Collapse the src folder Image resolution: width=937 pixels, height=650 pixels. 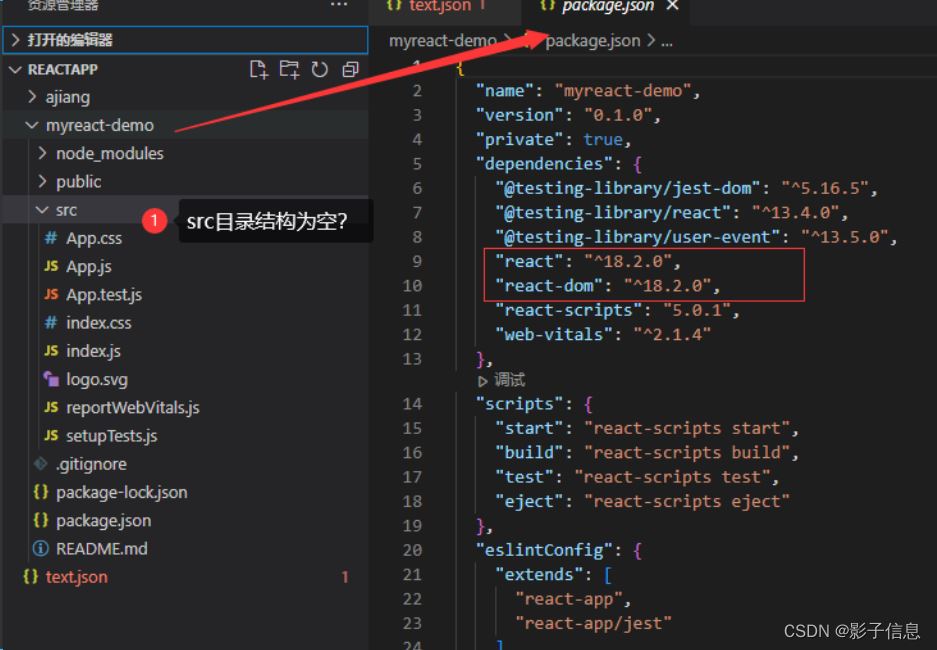pyautogui.click(x=66, y=210)
